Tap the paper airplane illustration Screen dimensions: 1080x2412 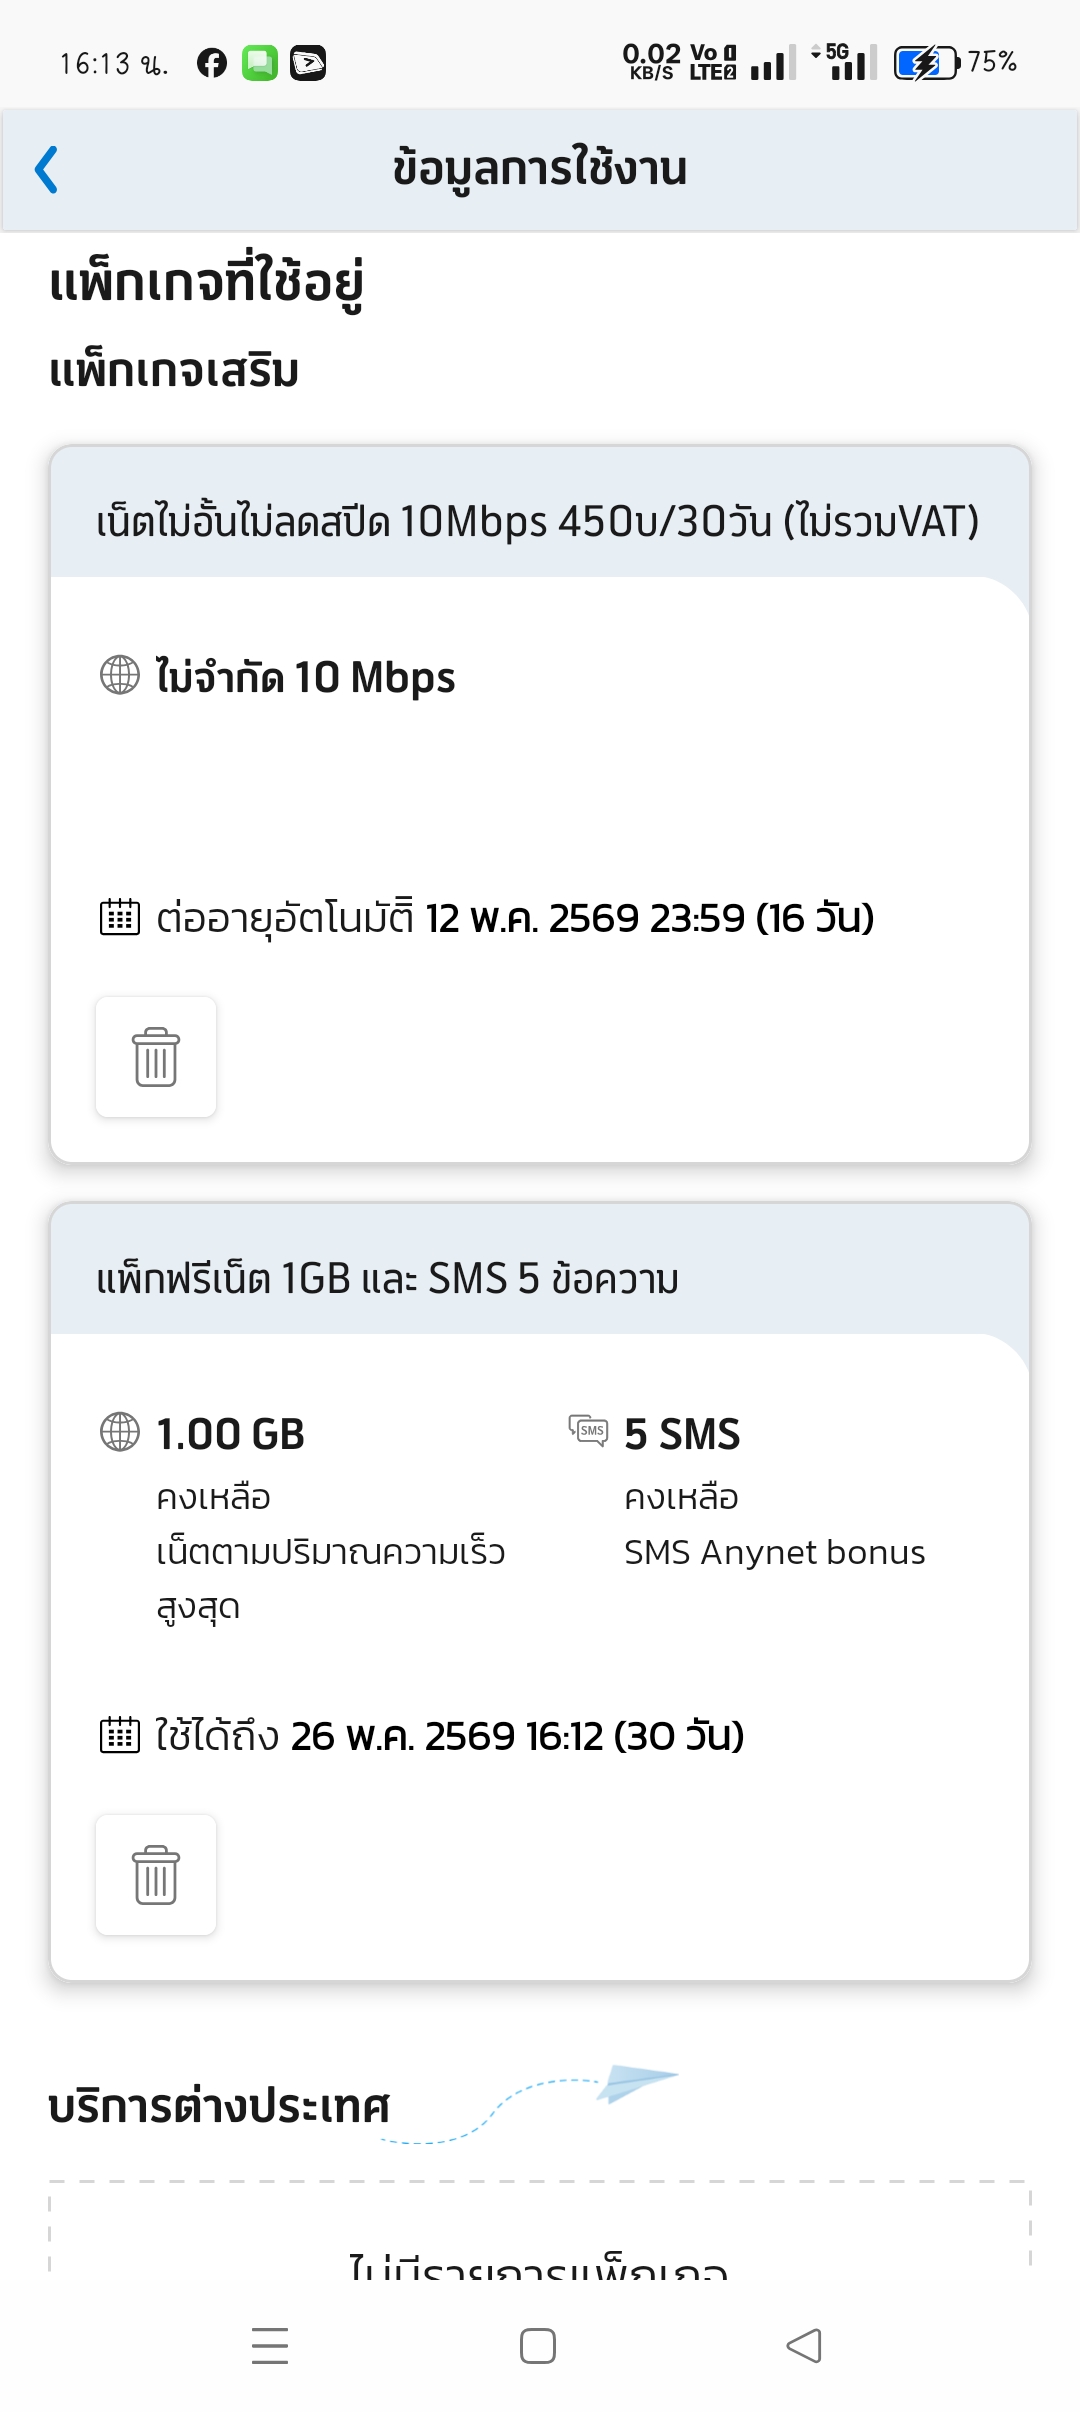pos(636,2083)
